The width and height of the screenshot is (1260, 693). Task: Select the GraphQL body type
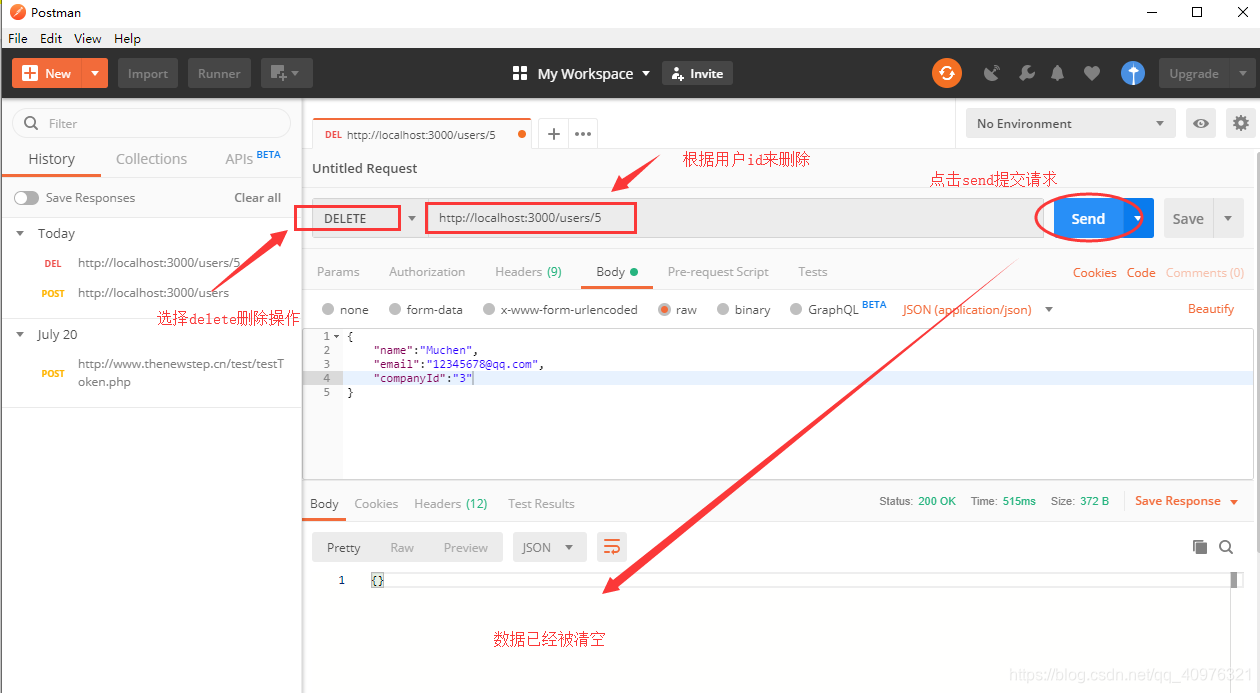[x=796, y=310]
